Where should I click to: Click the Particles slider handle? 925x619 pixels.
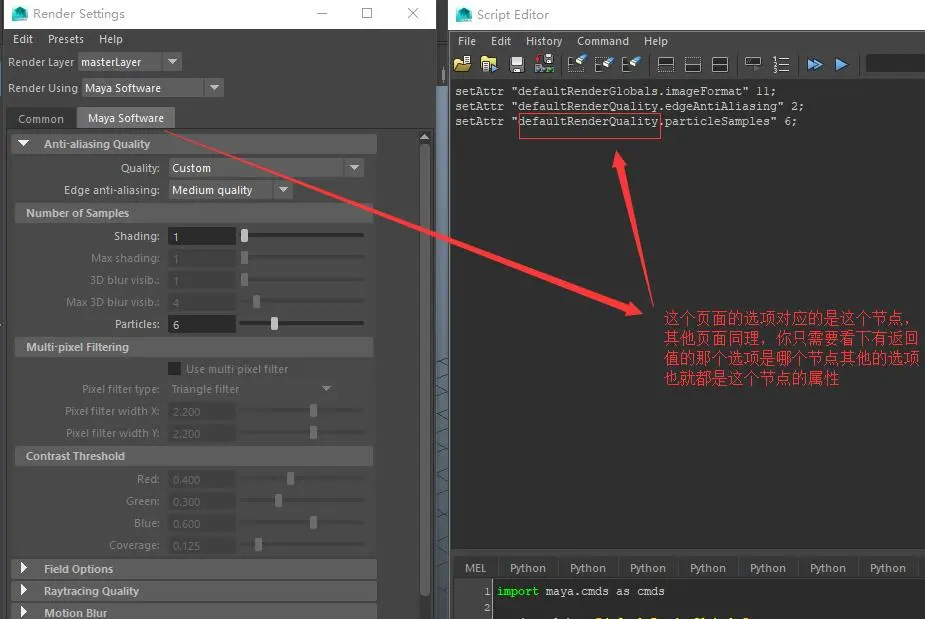pyautogui.click(x=274, y=323)
